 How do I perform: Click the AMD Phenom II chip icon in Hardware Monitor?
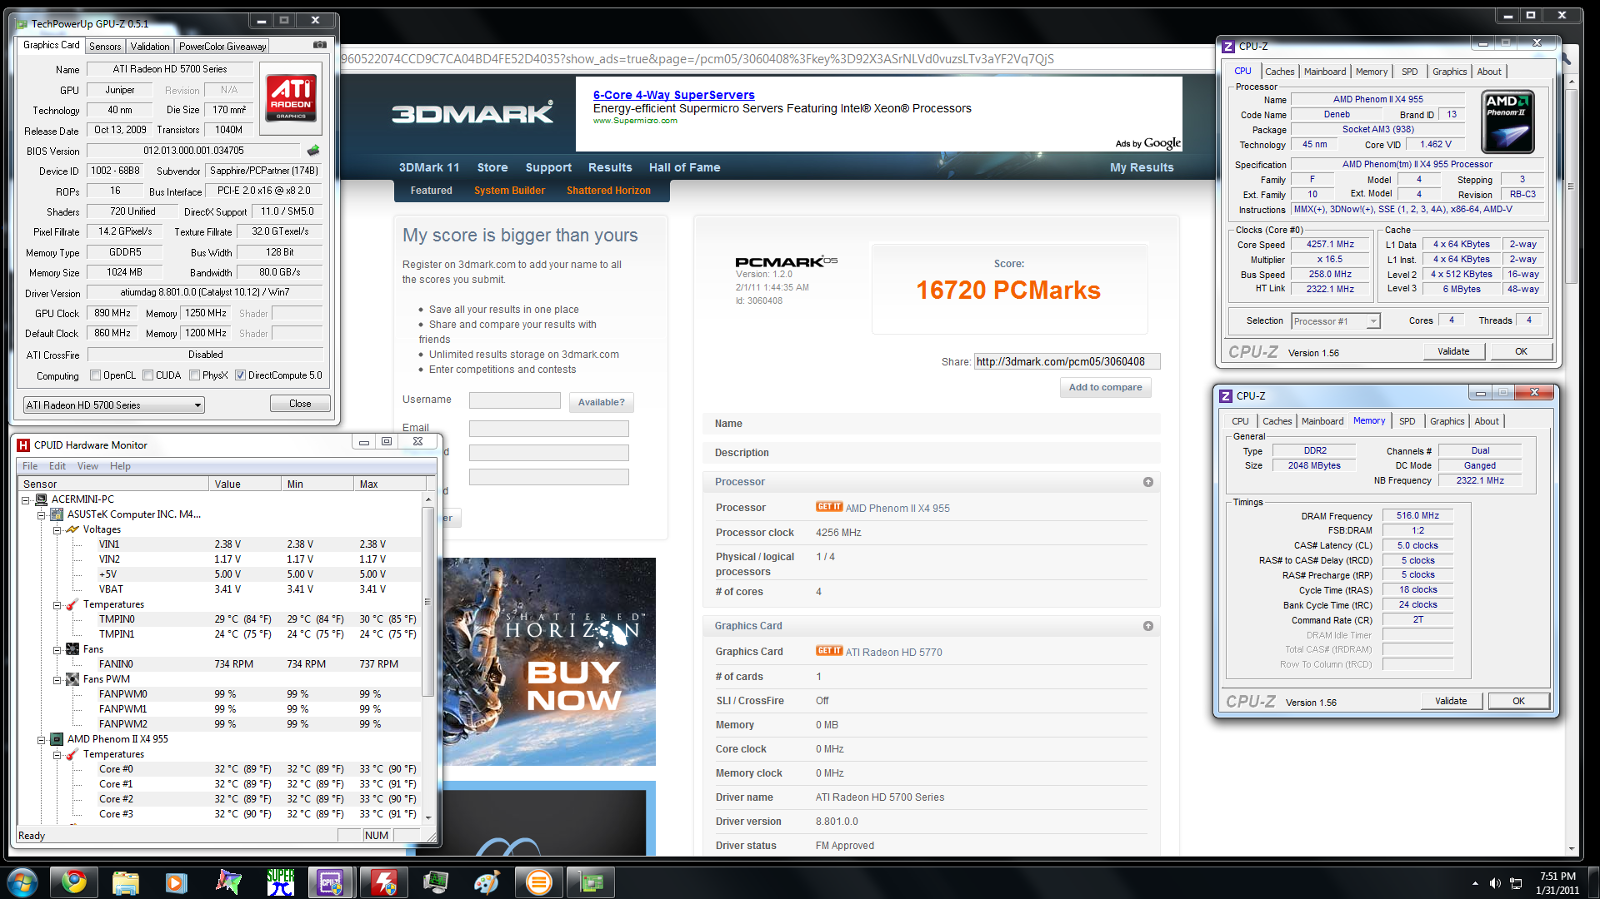pos(57,739)
